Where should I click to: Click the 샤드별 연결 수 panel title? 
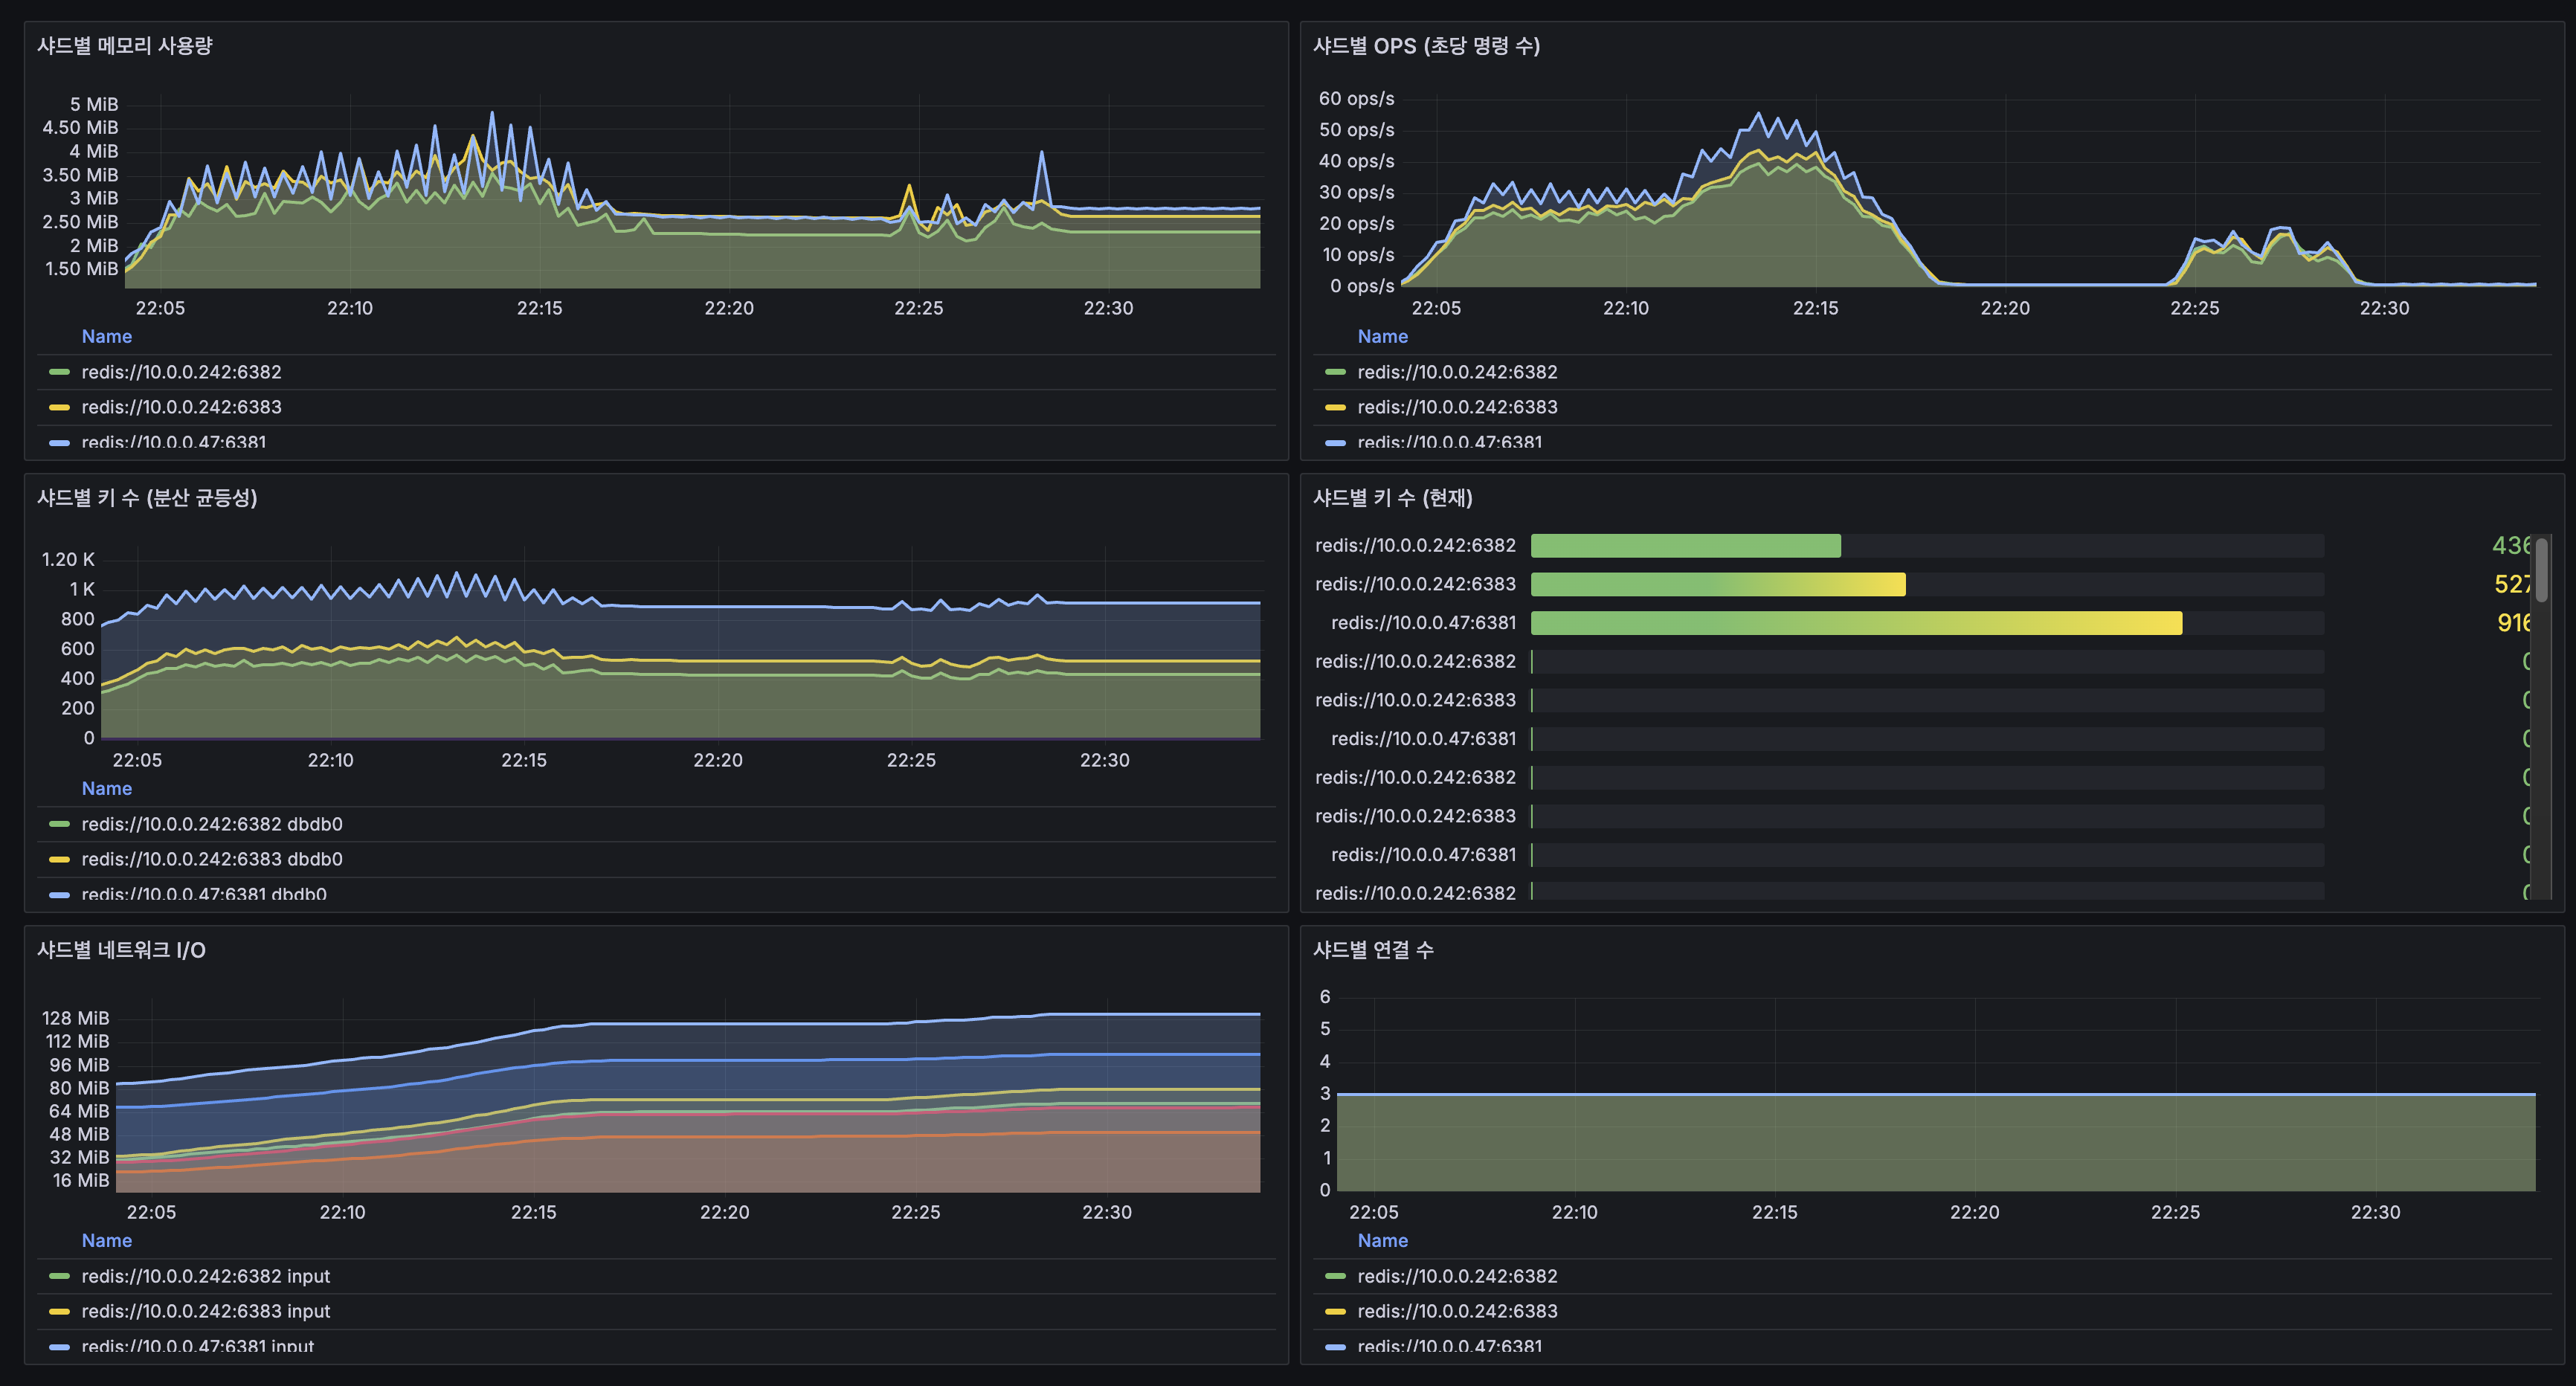1373,950
